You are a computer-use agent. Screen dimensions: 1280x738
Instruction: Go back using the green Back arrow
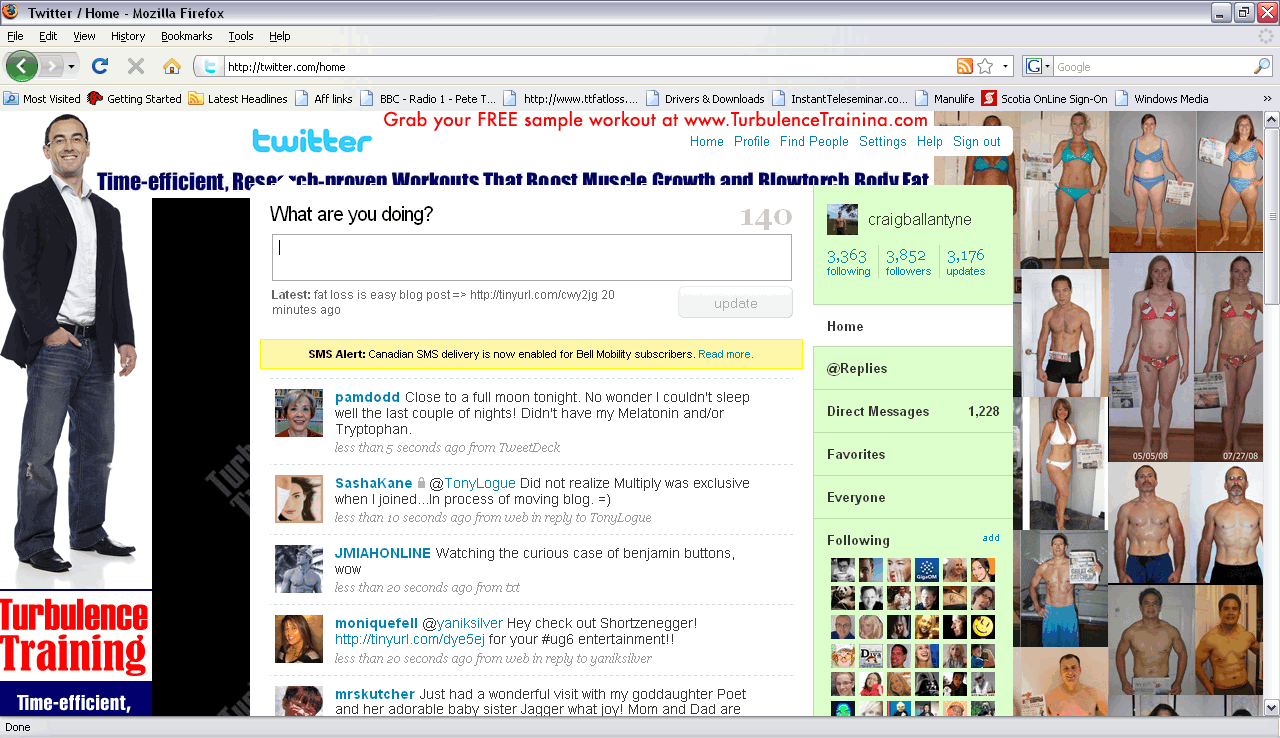pos(22,66)
